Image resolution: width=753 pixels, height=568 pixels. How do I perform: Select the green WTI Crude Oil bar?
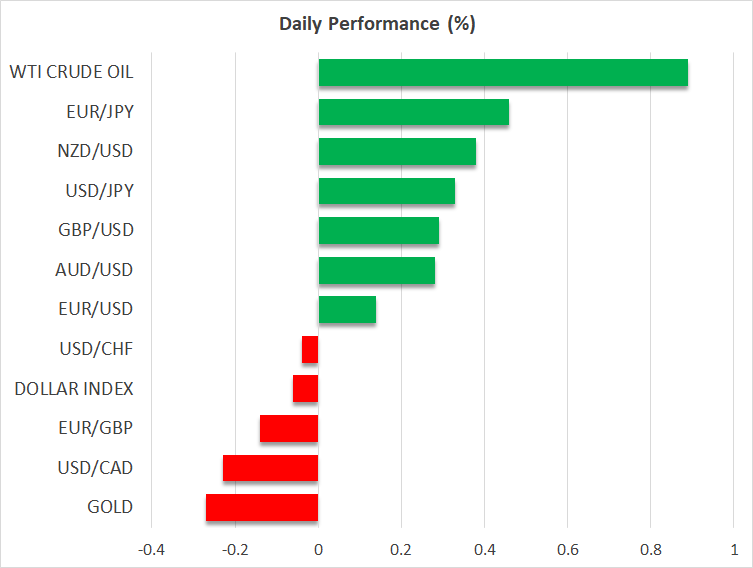(x=502, y=73)
